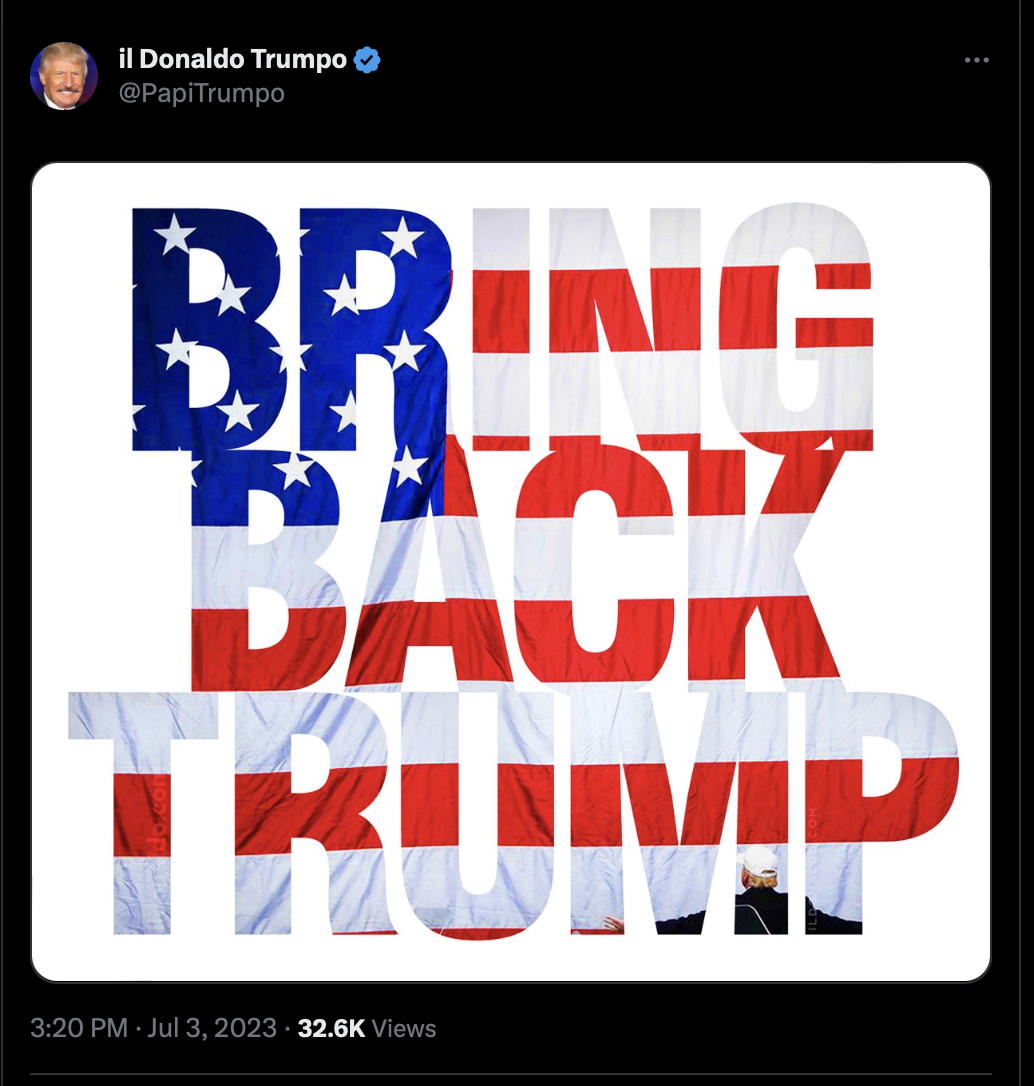Click the letter G in BRING
This screenshot has height=1086, width=1034.
[x=796, y=327]
